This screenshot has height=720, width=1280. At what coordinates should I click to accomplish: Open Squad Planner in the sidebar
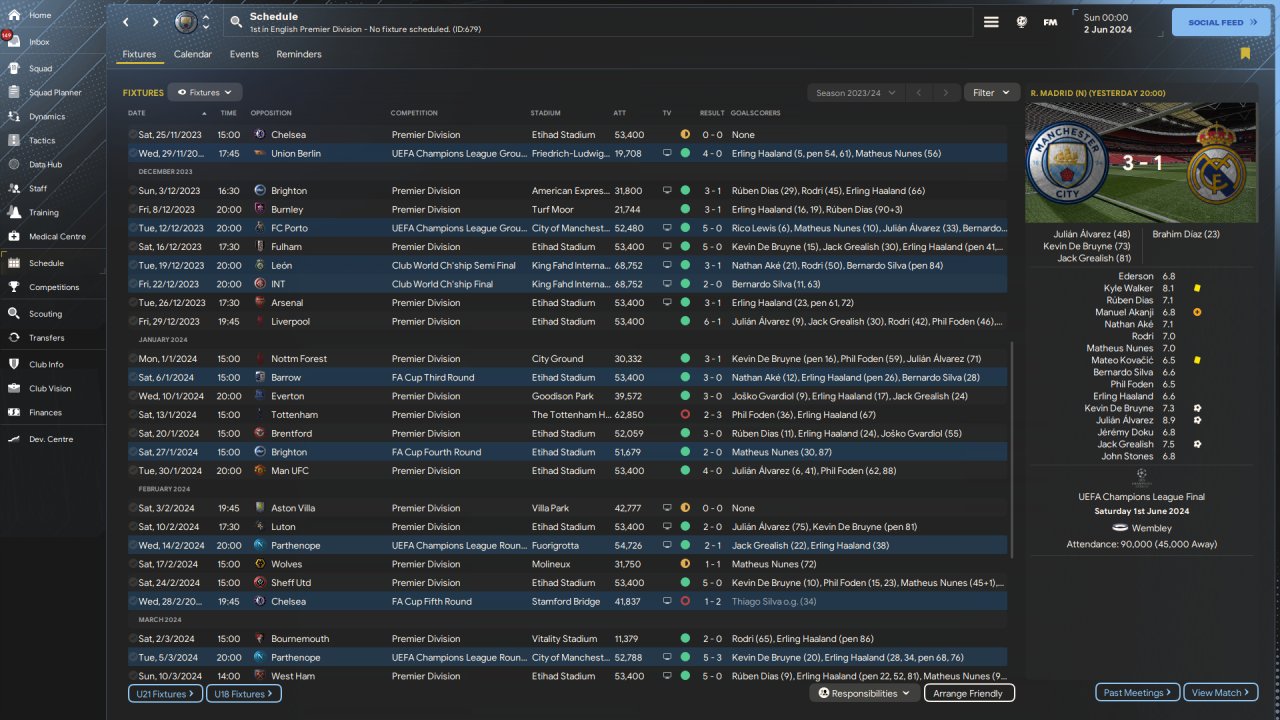53,93
